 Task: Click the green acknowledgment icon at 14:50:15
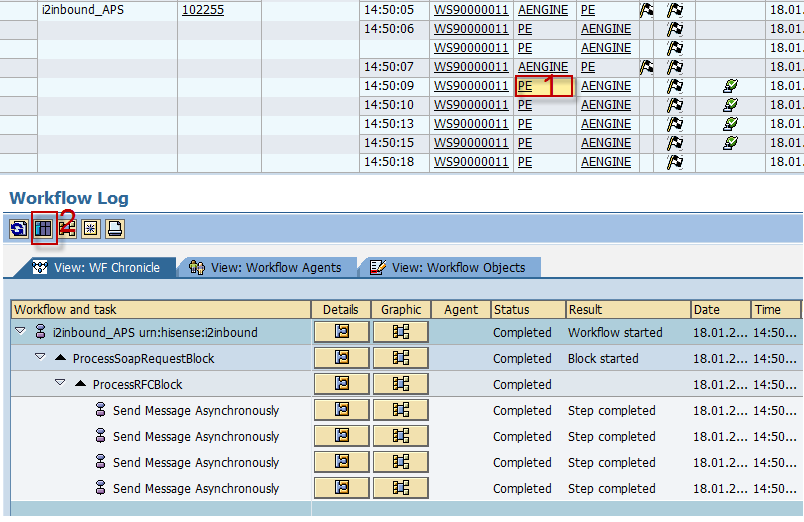(x=730, y=143)
